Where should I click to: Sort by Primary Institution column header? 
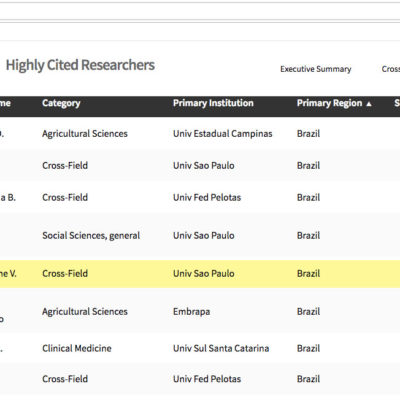tap(213, 103)
